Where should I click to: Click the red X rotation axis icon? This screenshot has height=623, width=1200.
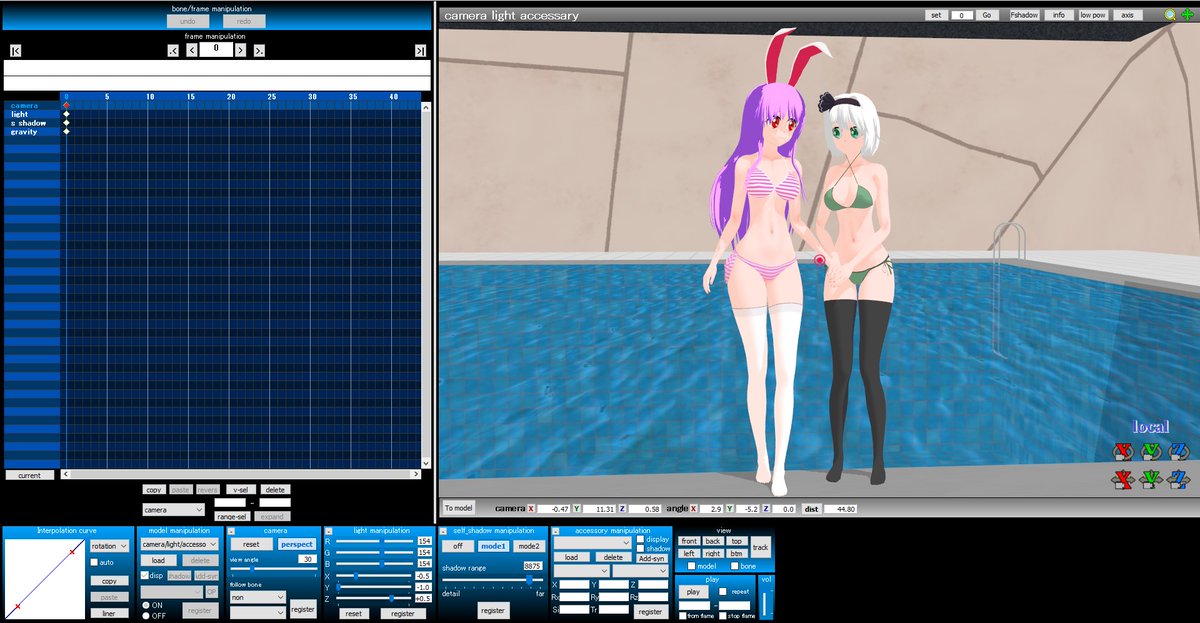tap(1124, 451)
